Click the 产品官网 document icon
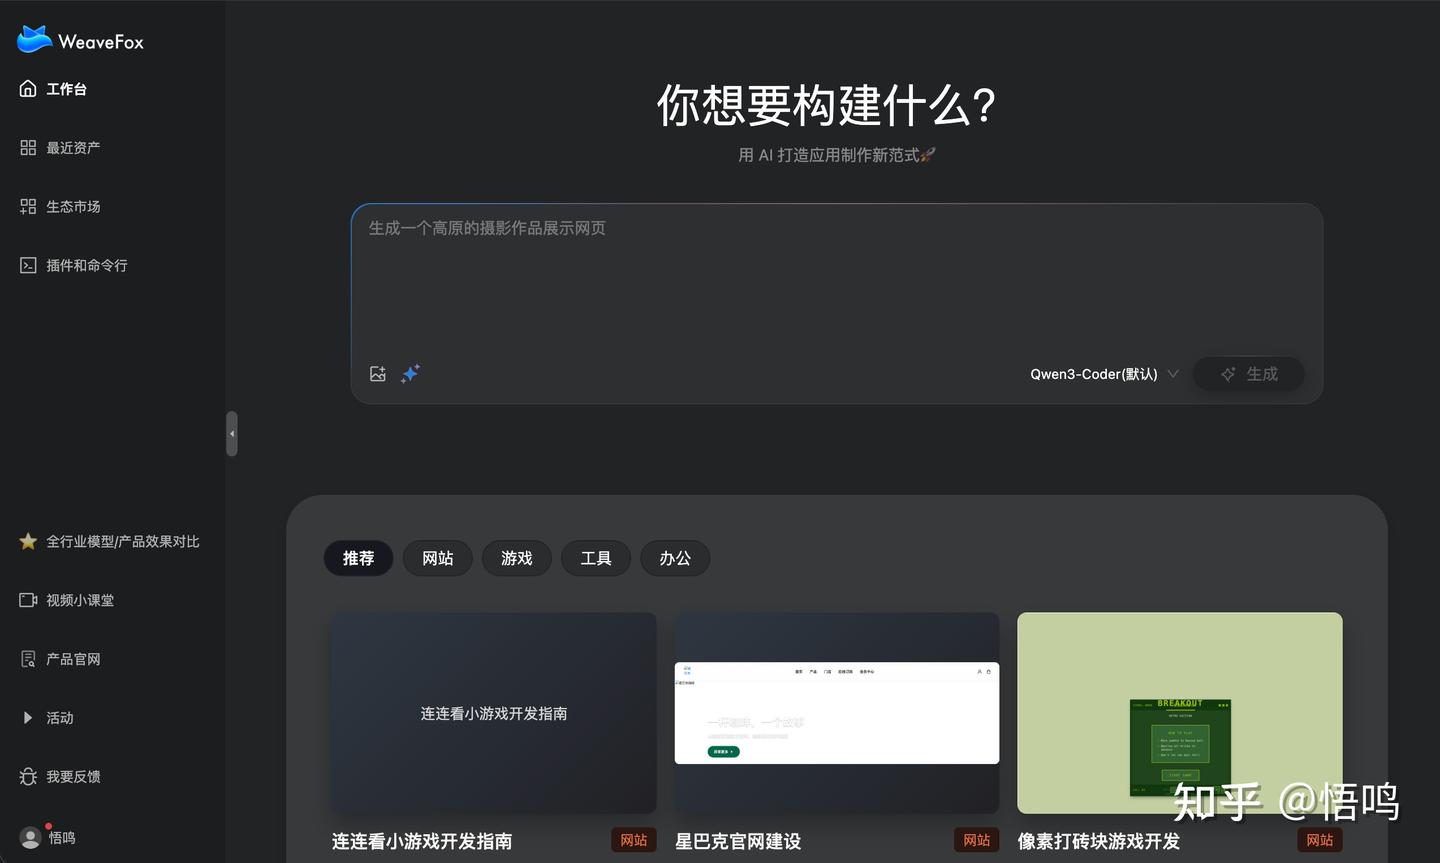The image size is (1440, 863). [x=27, y=658]
